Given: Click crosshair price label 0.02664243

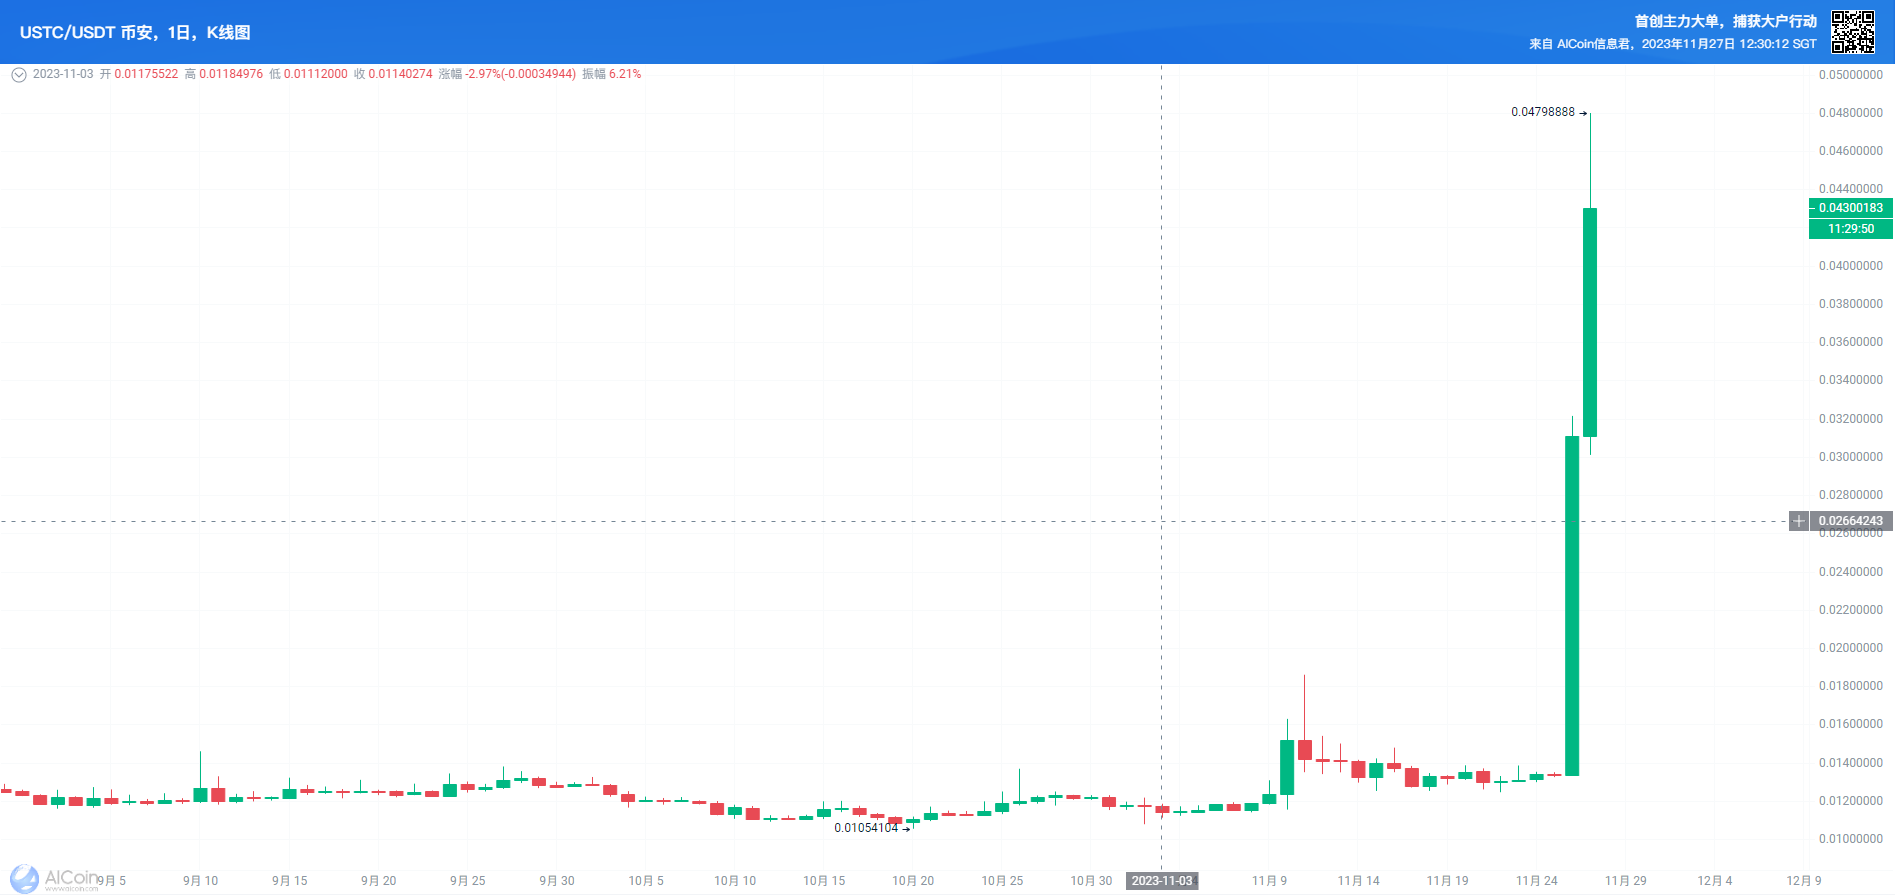Looking at the screenshot, I should coord(1850,521).
